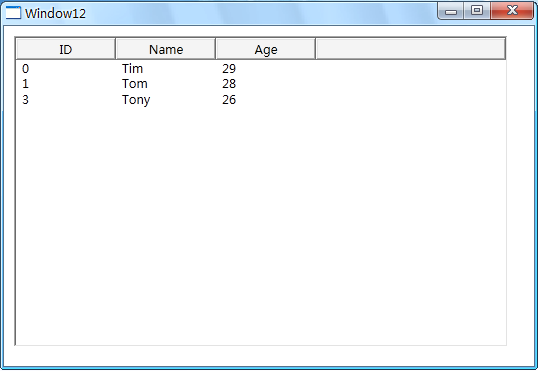The width and height of the screenshot is (538, 371).
Task: Maximize the Window12 window
Action: click(x=477, y=11)
